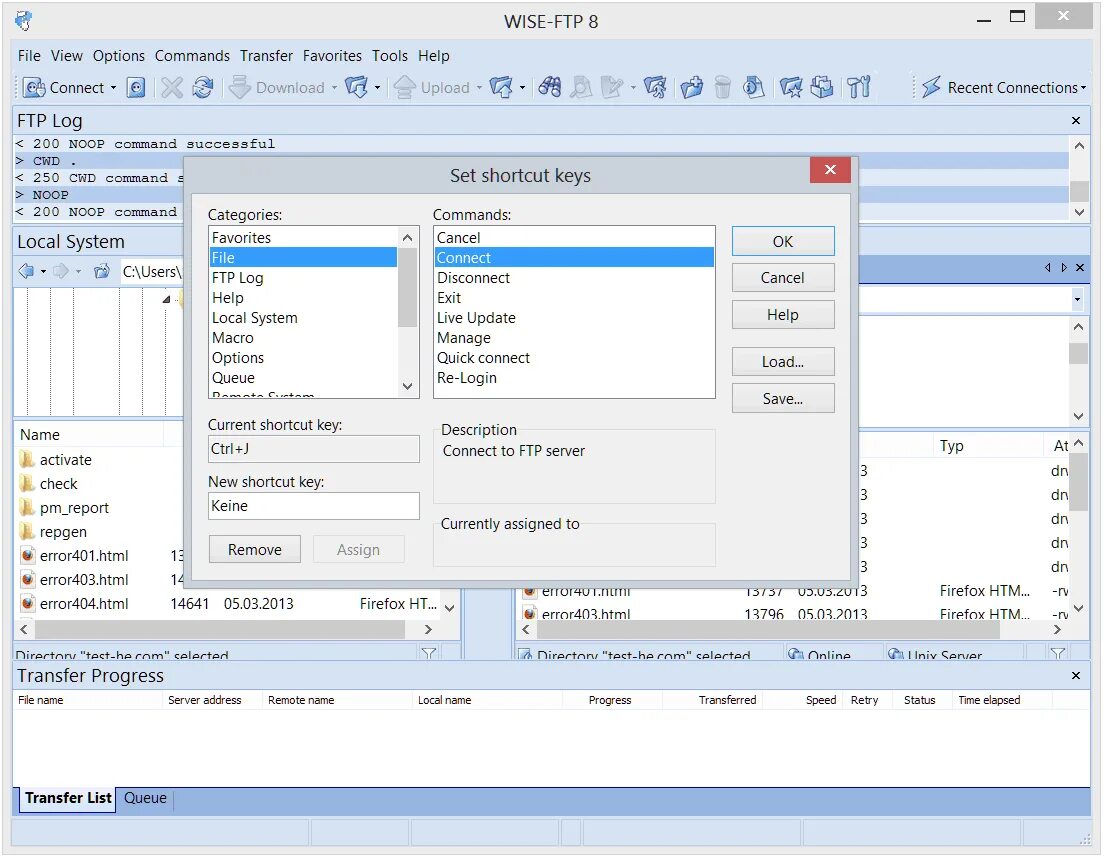Click the view file magnifier toolbar icon
The height and width of the screenshot is (859, 1105).
[581, 87]
